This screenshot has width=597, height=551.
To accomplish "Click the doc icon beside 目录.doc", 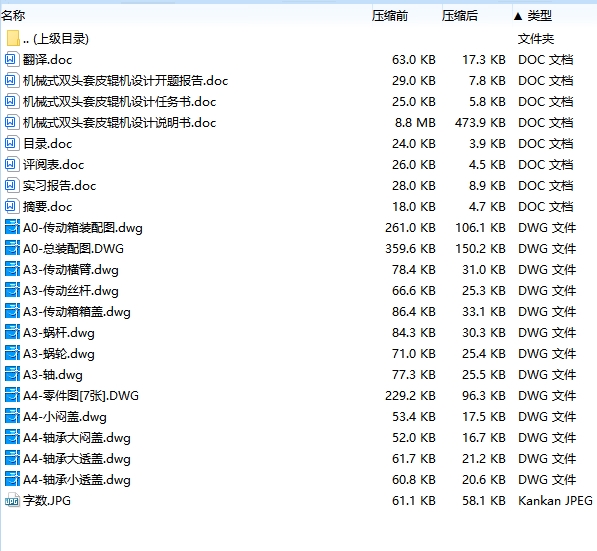I will point(11,143).
